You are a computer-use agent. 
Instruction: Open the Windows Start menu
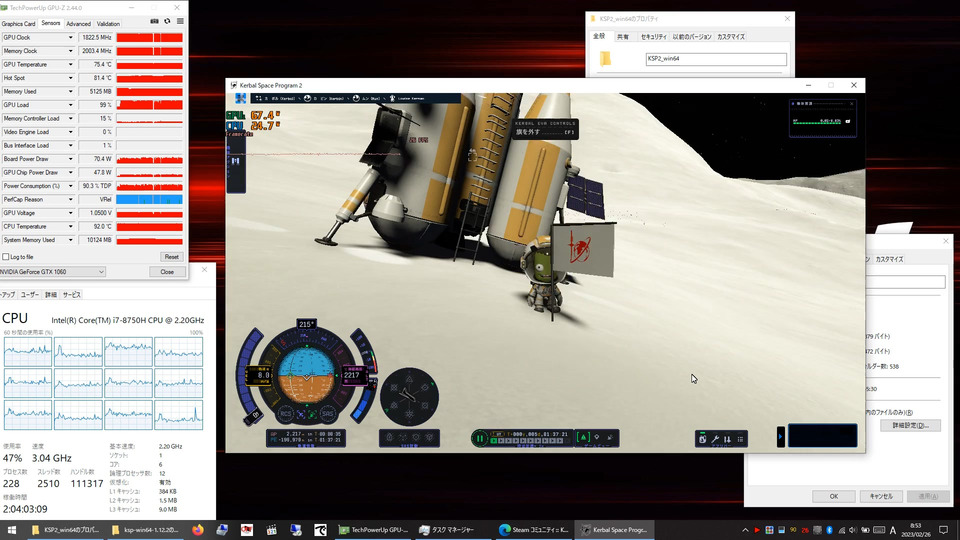click(x=11, y=530)
